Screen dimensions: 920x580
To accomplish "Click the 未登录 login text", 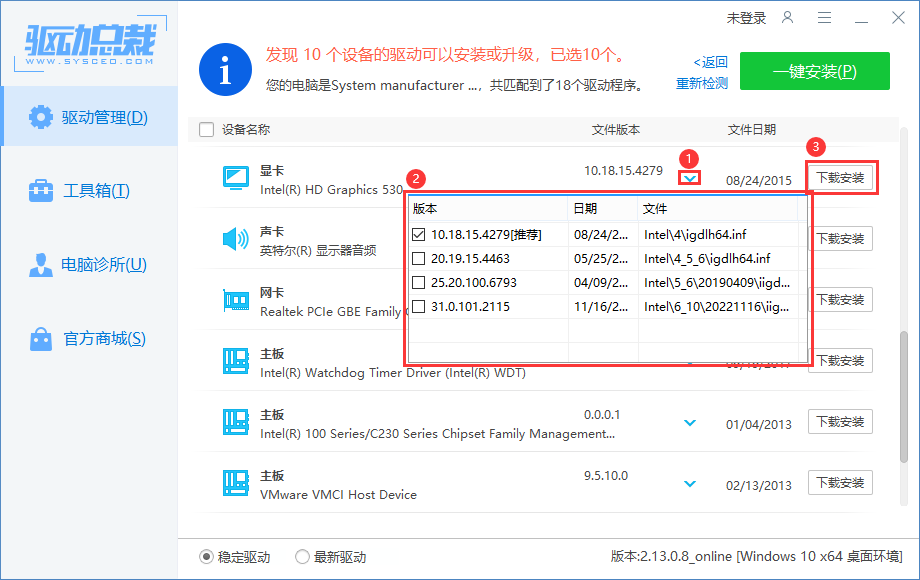I will [x=746, y=18].
